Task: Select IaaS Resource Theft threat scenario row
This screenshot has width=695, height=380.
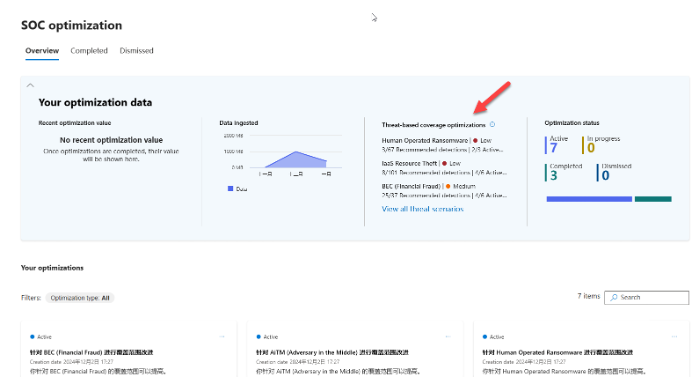Action: (444, 168)
